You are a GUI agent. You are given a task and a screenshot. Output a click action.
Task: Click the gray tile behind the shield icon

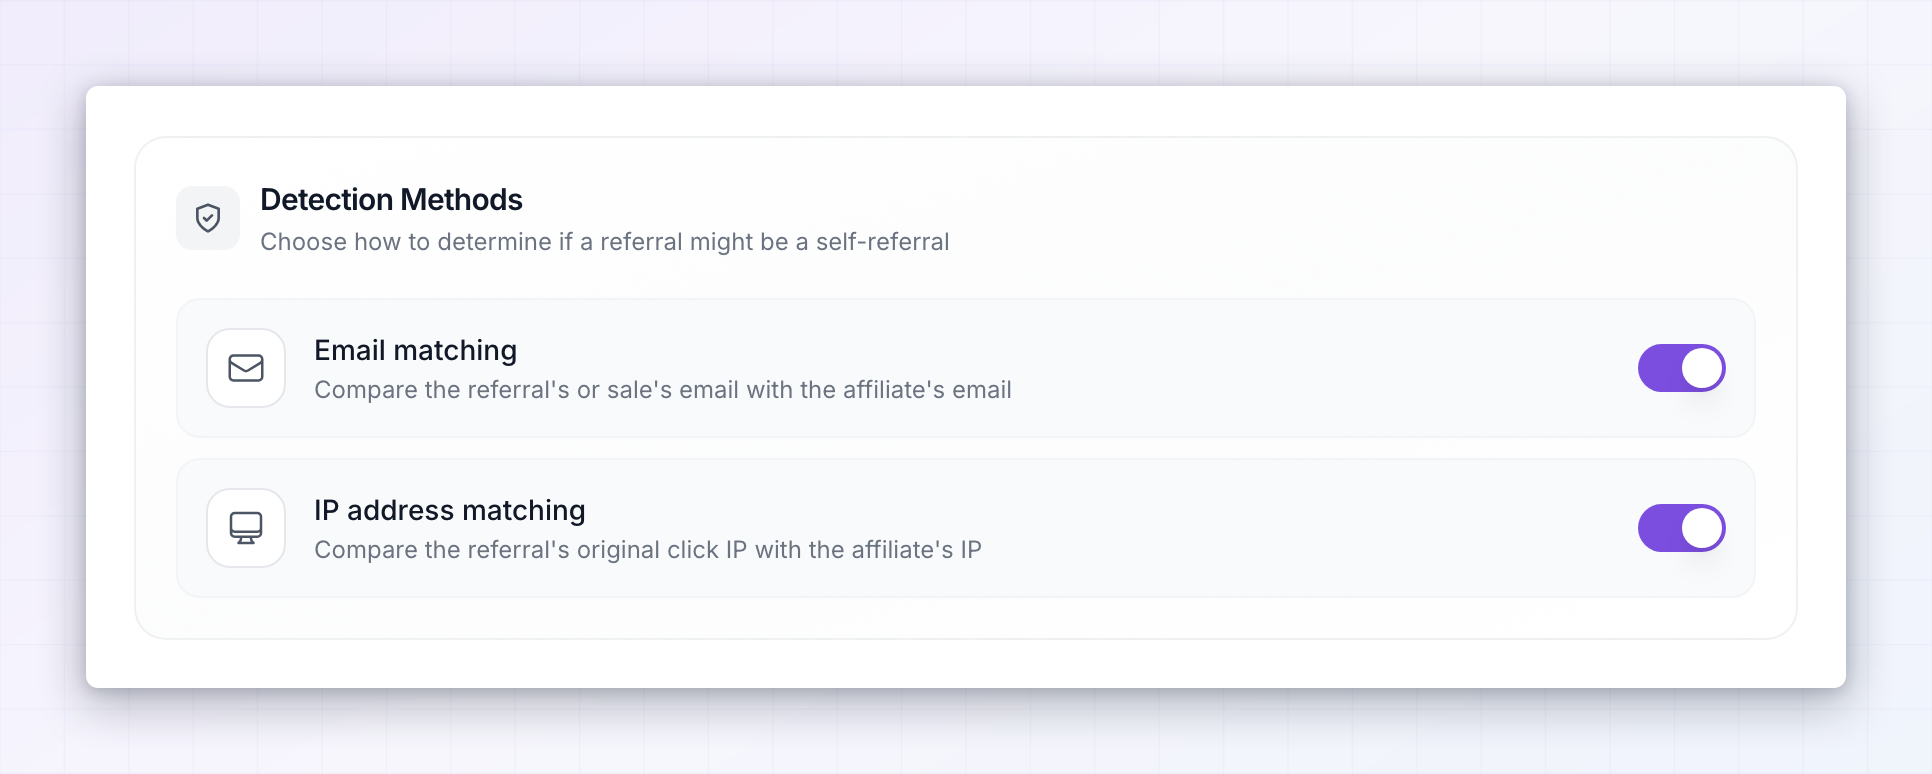208,218
